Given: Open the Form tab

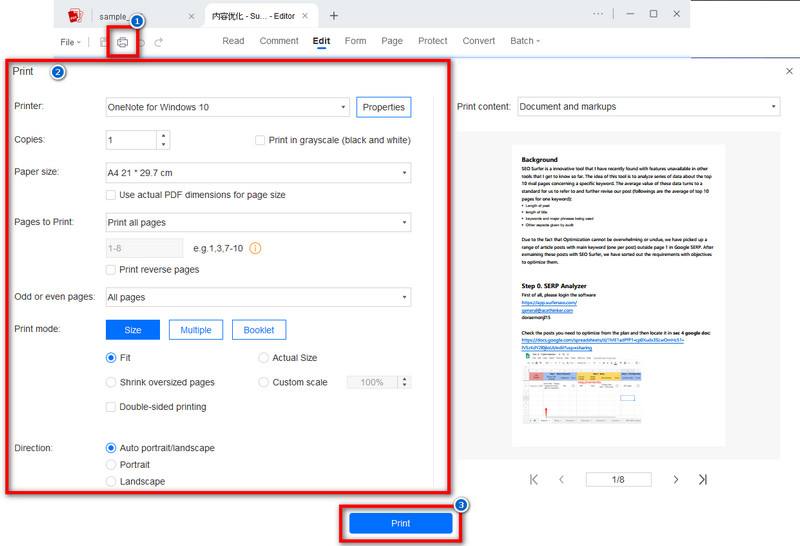Looking at the screenshot, I should [356, 41].
